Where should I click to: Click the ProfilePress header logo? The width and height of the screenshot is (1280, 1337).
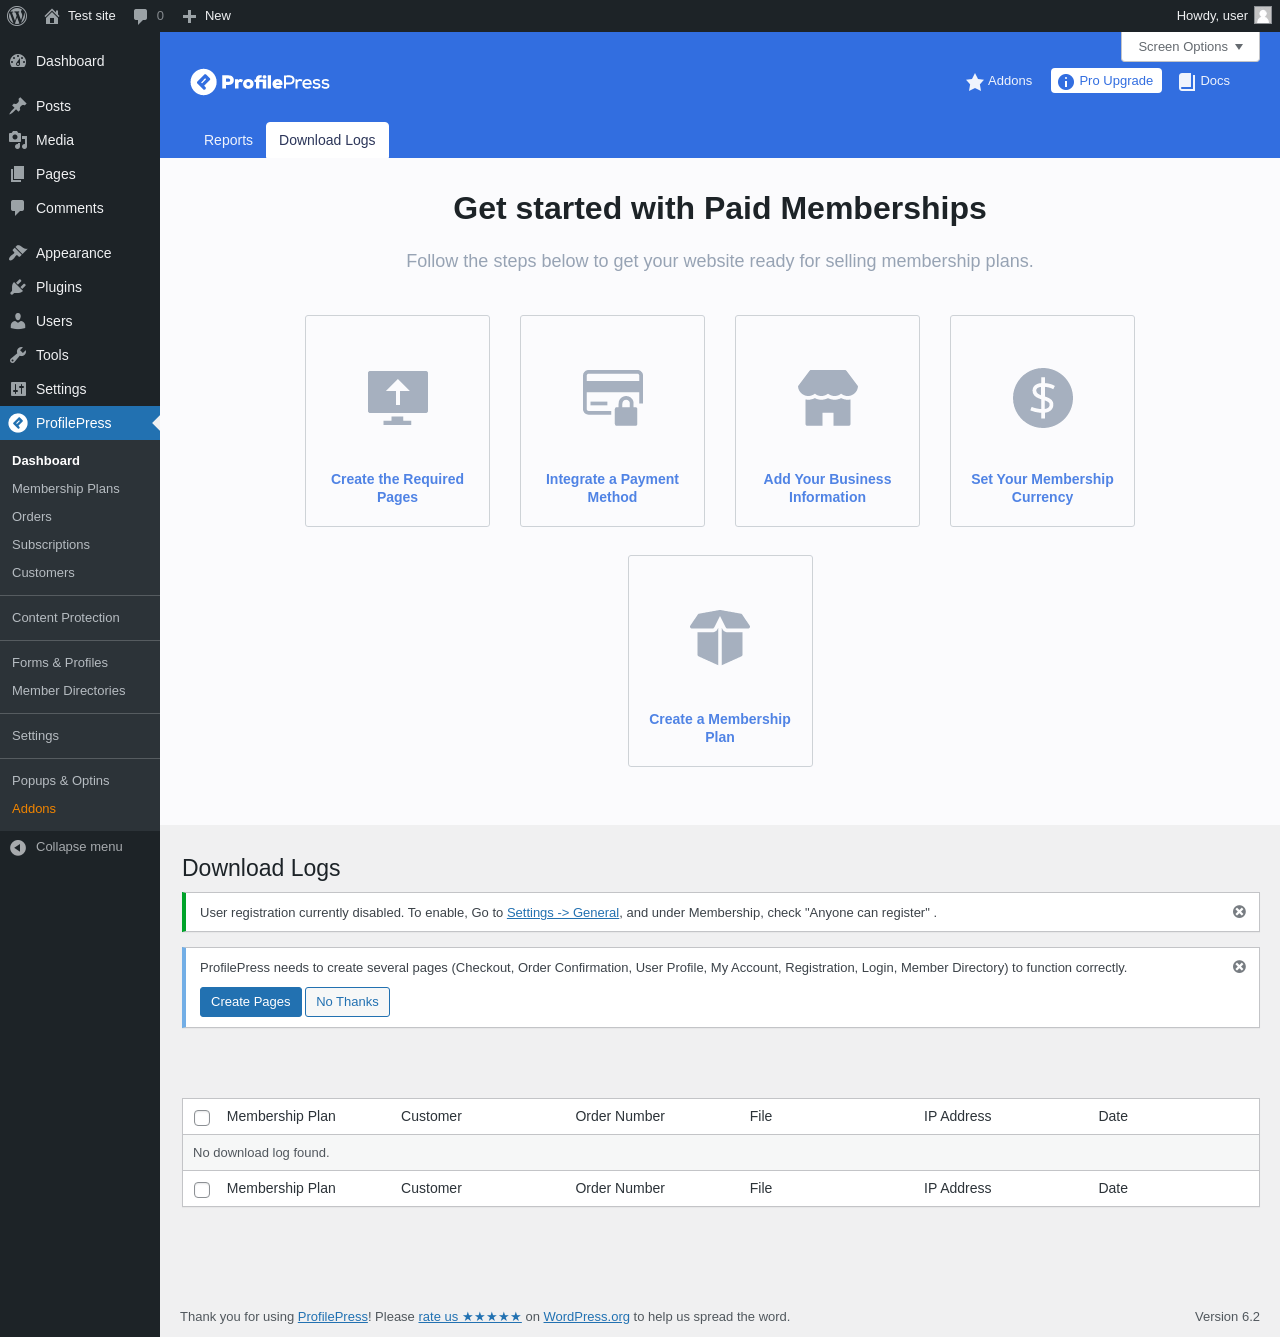pyautogui.click(x=260, y=82)
